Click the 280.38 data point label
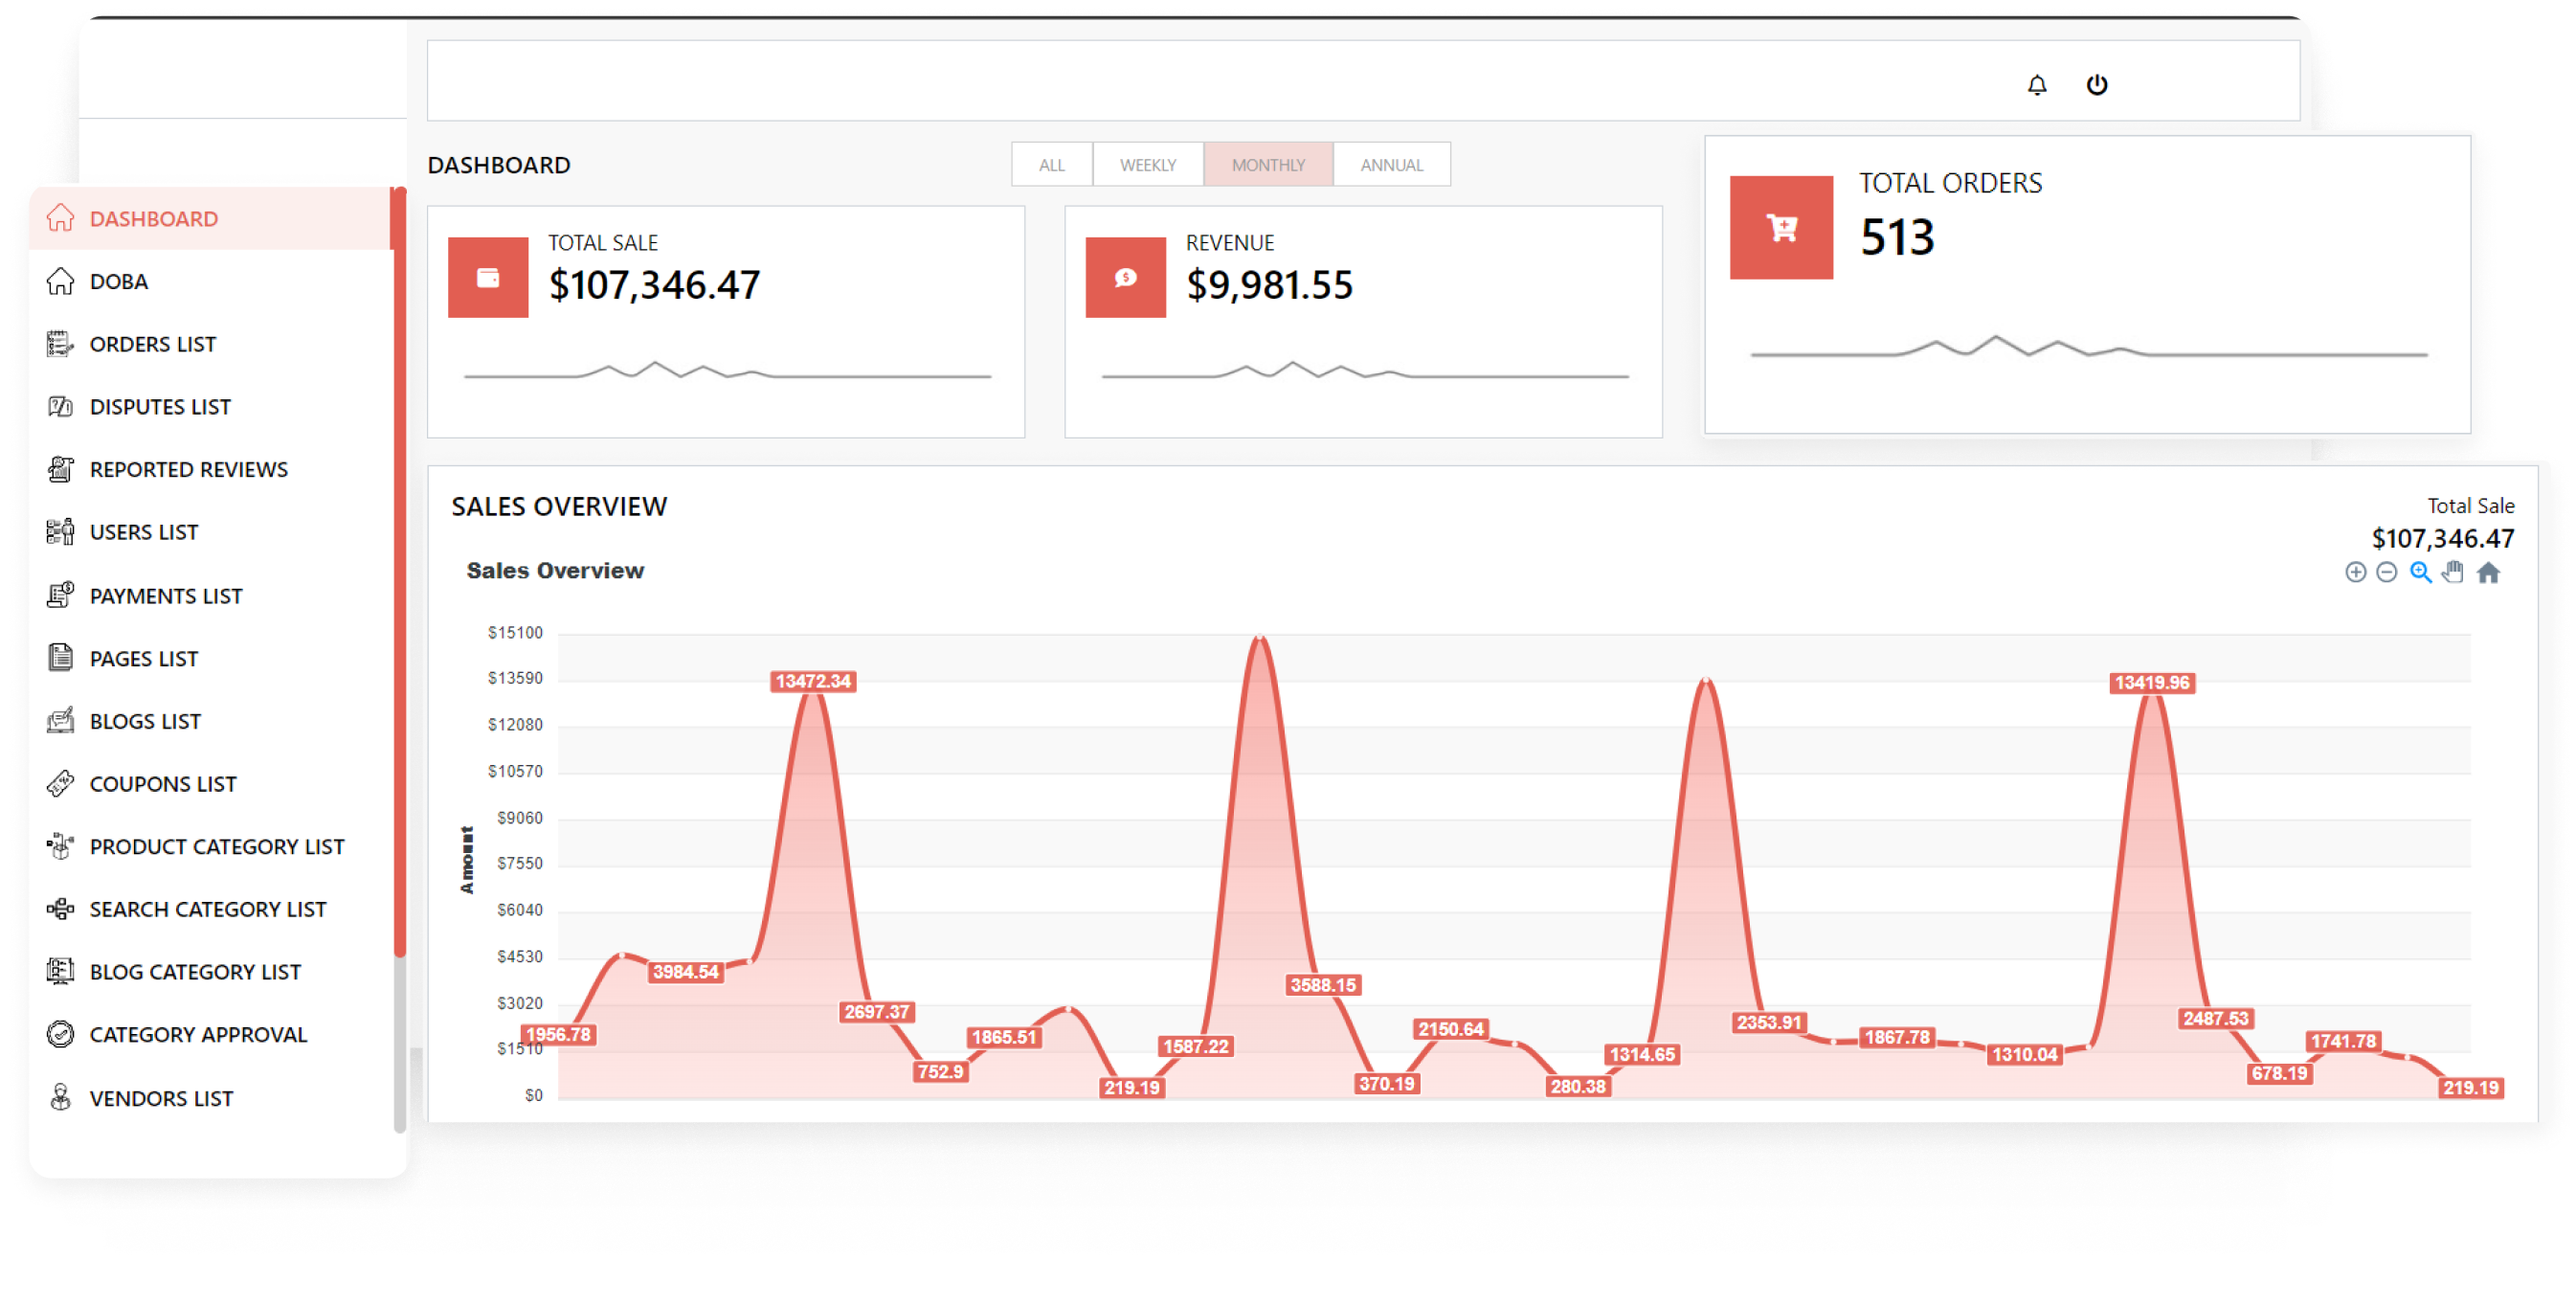 1578,1086
